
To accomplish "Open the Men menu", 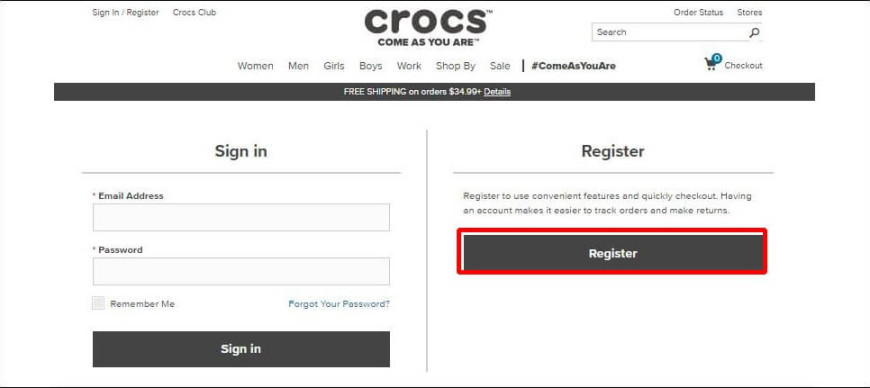I will coord(299,65).
